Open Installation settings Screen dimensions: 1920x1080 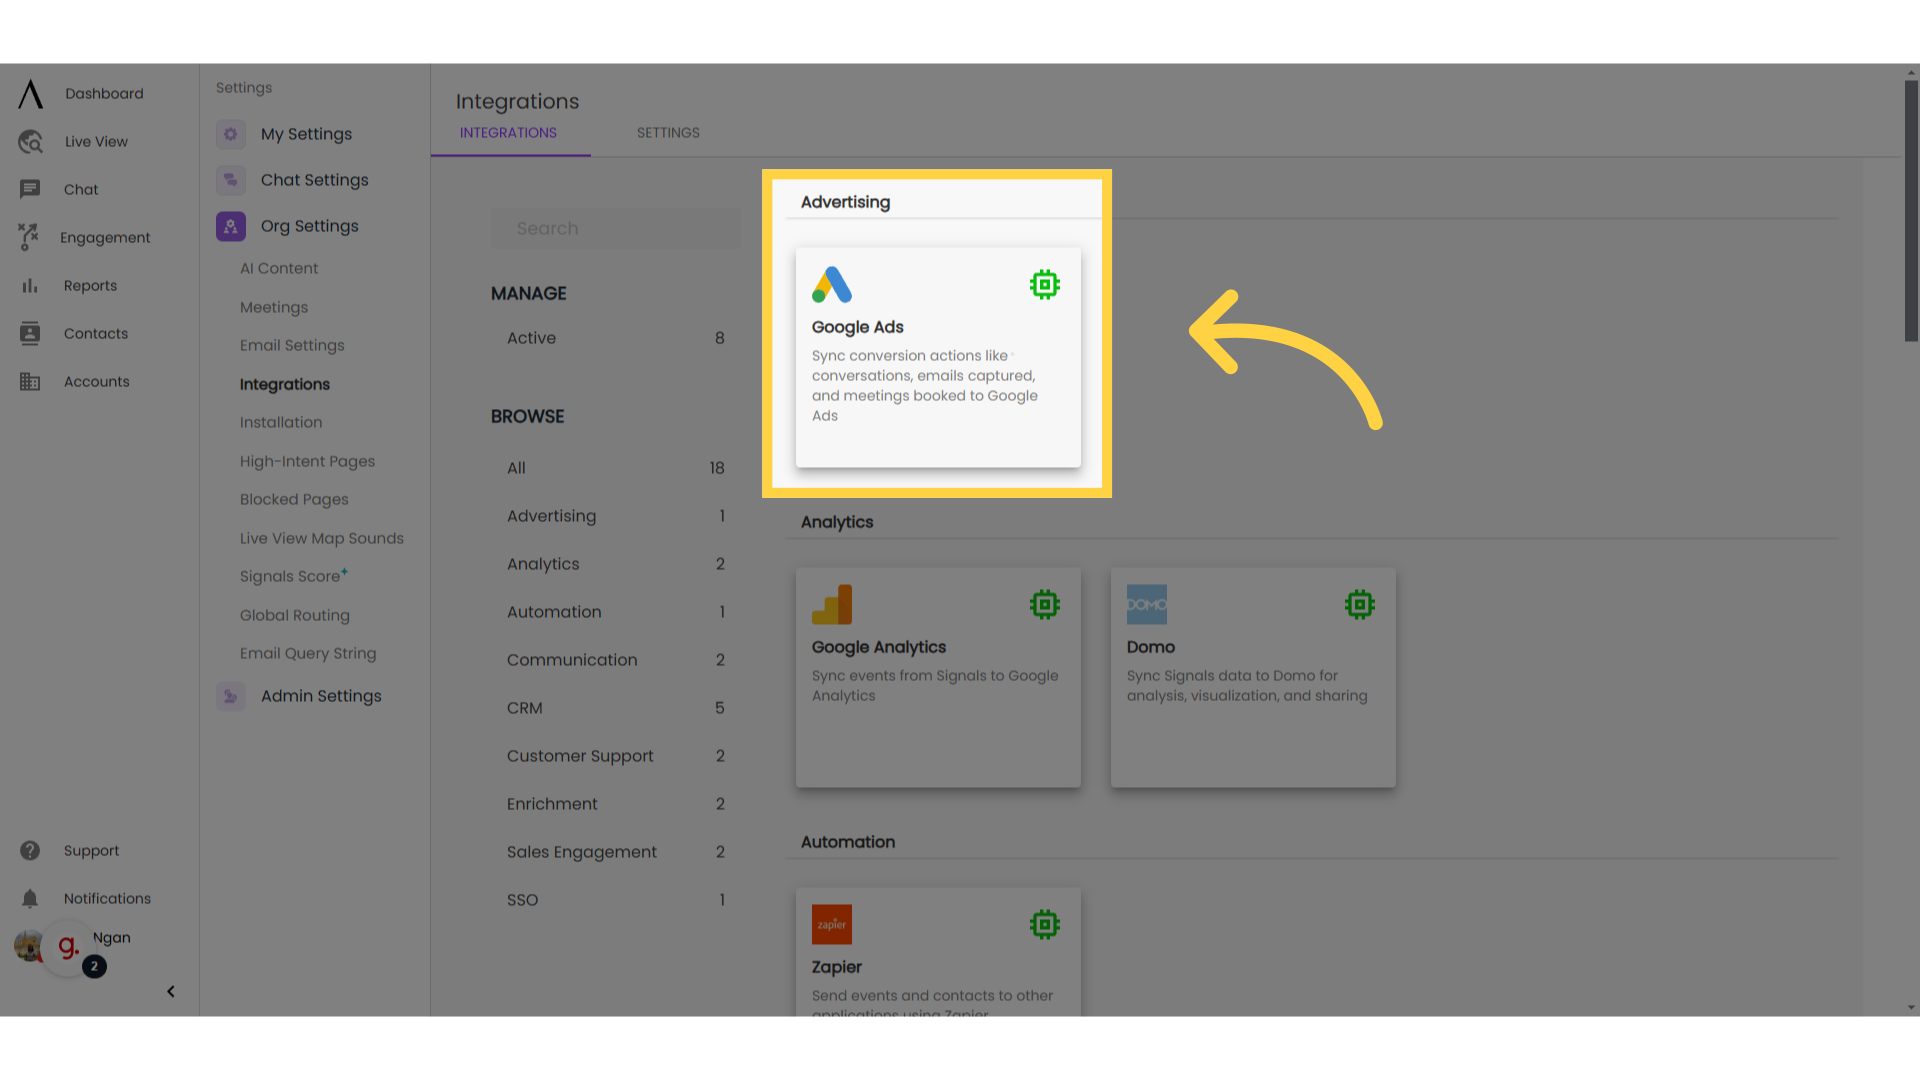pos(281,422)
